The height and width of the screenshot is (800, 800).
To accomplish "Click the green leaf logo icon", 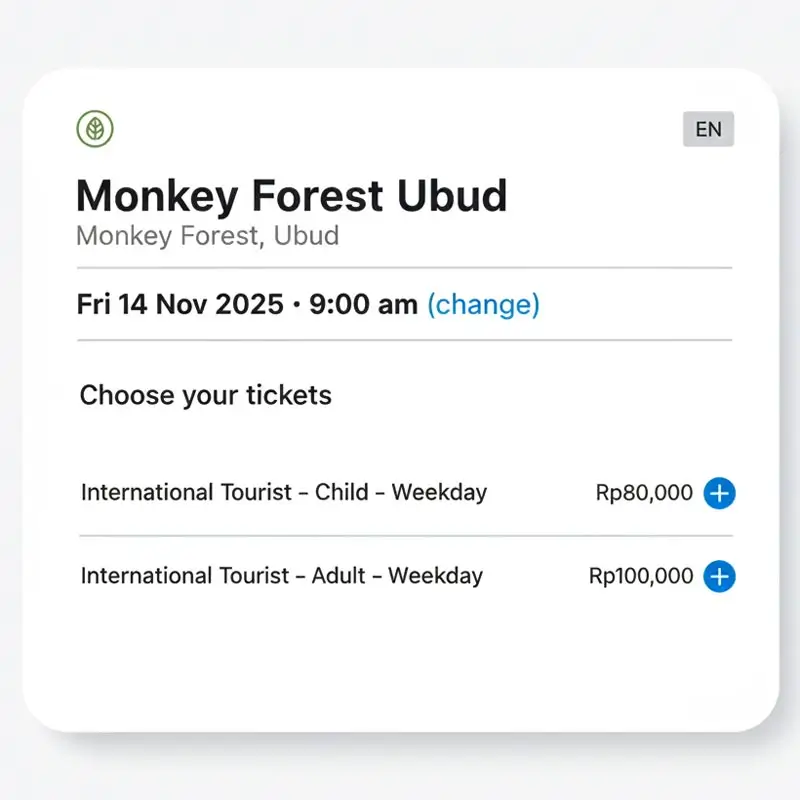I will [95, 128].
